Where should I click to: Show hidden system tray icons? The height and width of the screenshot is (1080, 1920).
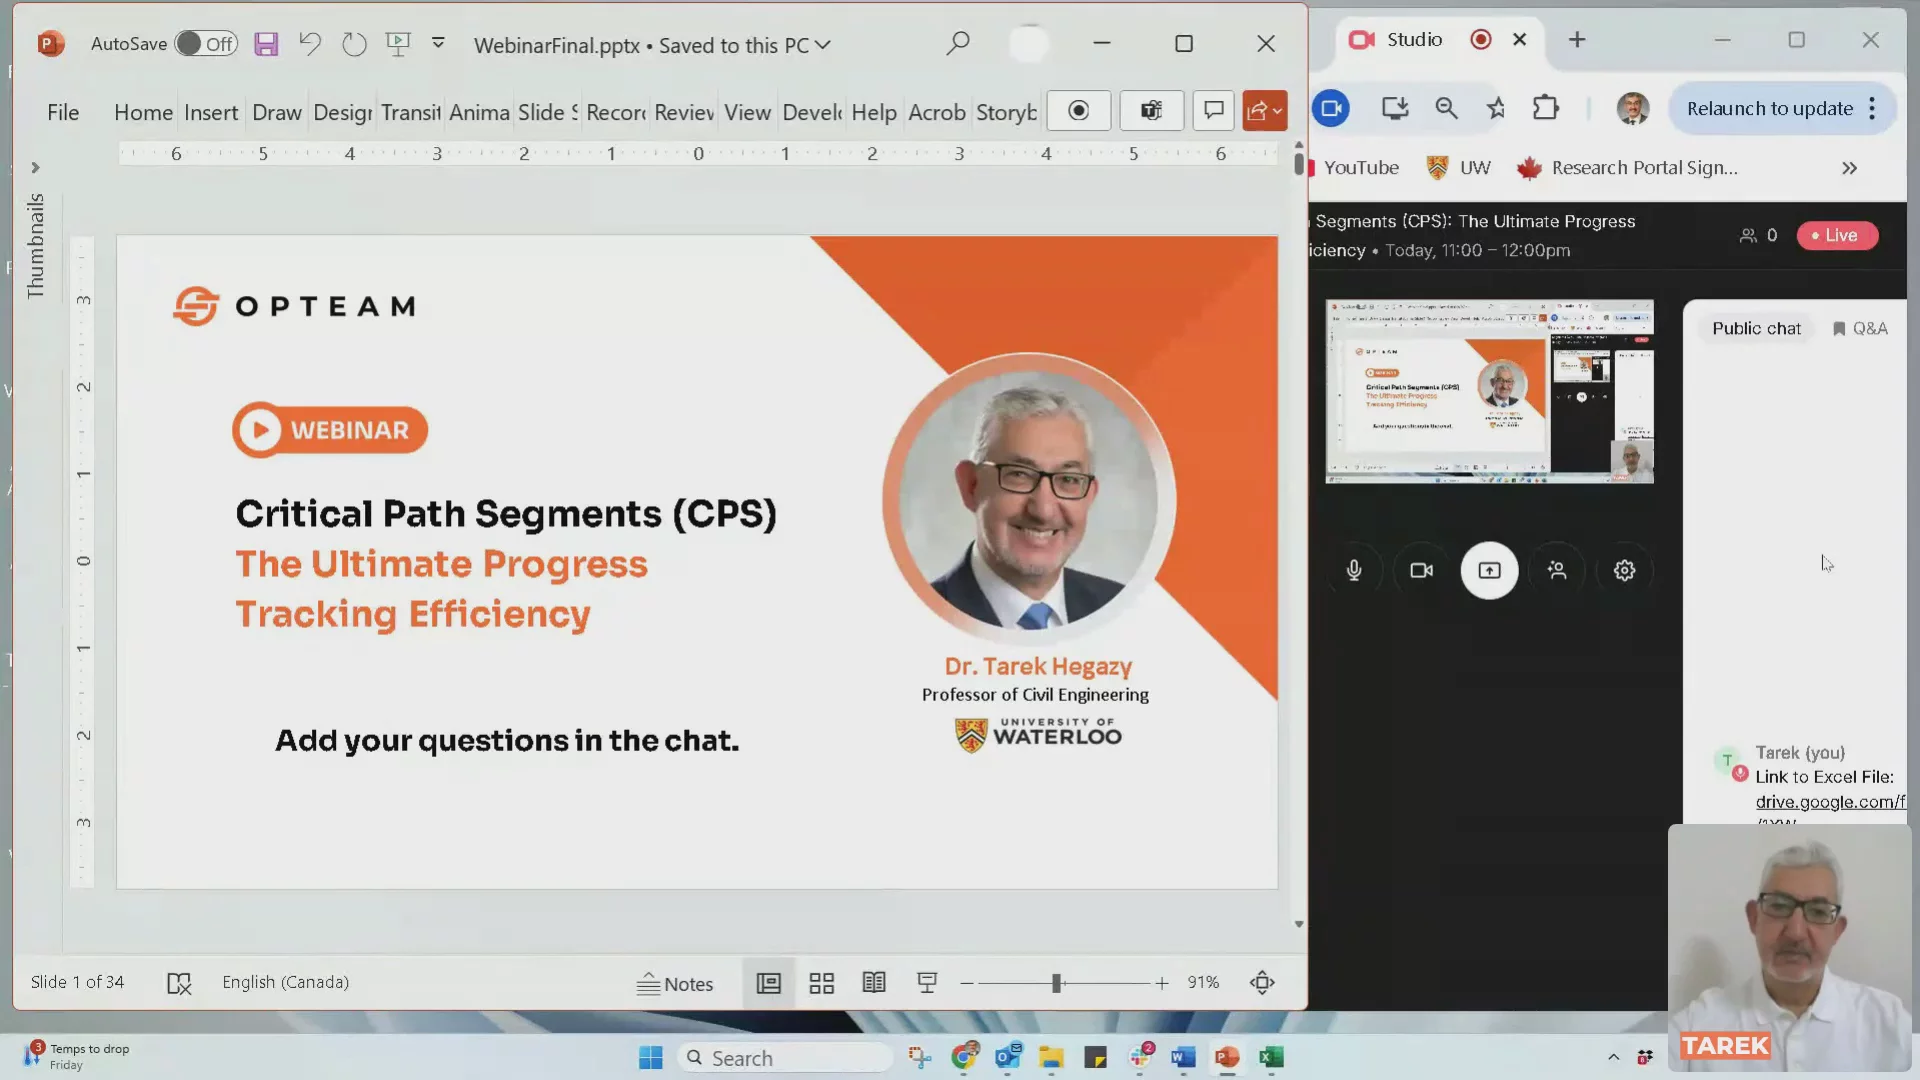click(1613, 1057)
